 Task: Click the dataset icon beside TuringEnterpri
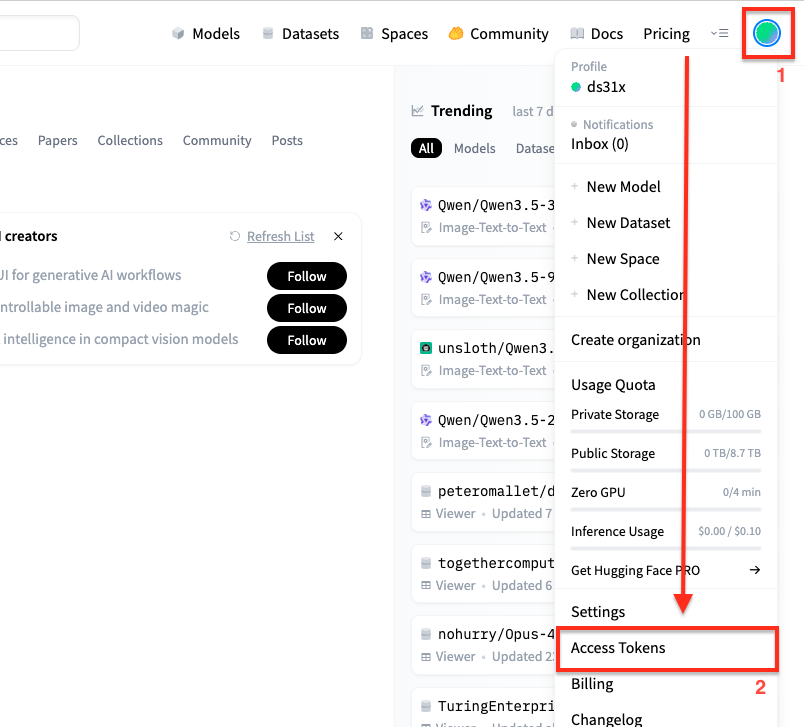tap(426, 706)
